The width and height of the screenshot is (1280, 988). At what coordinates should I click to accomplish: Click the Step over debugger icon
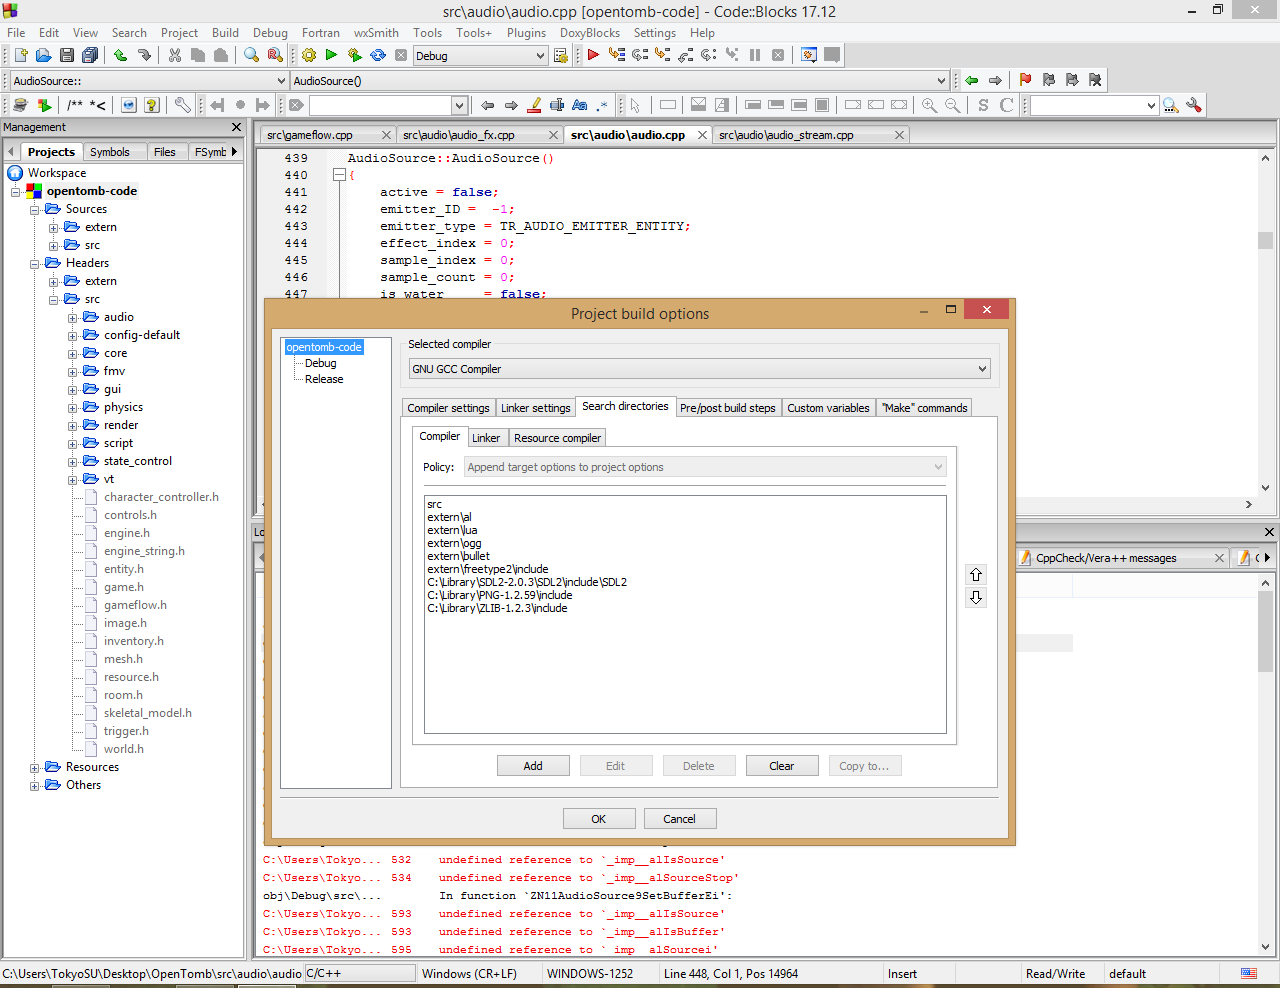pos(639,55)
